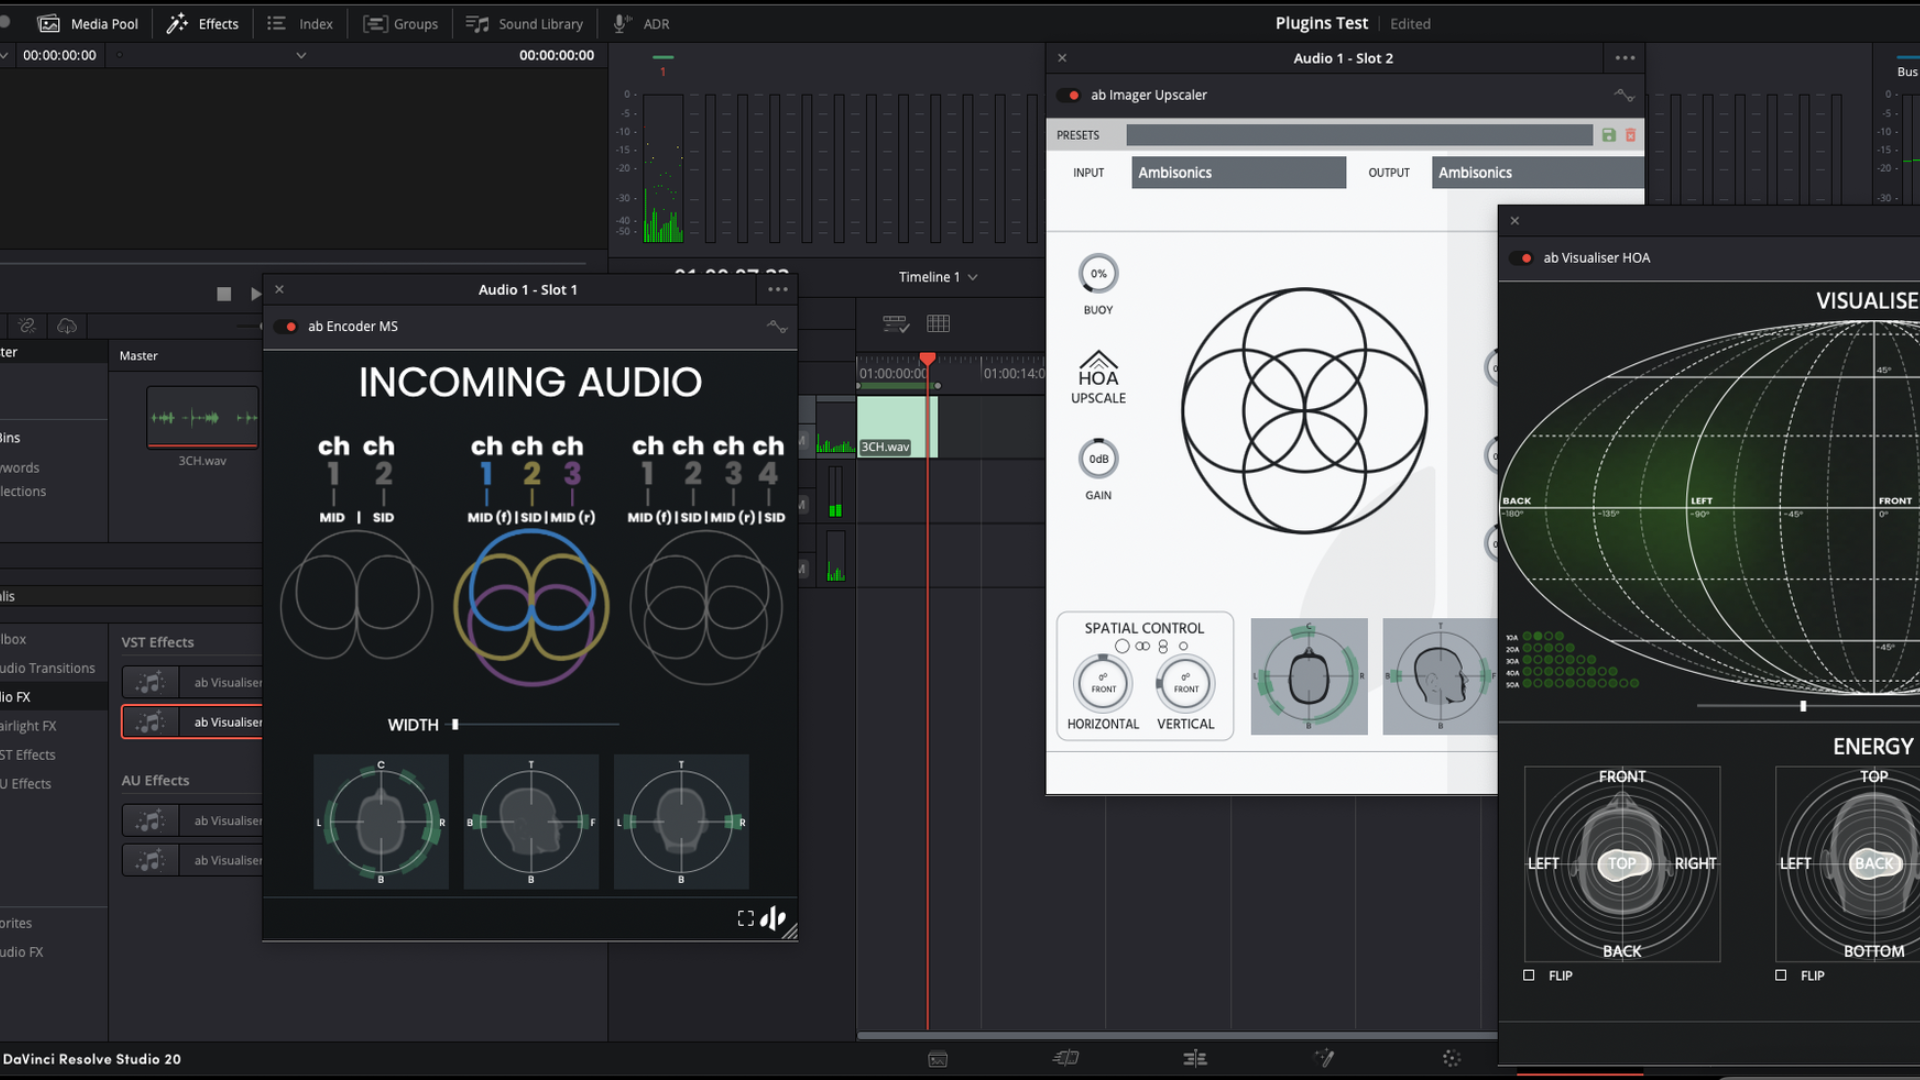Open the INPUT Ambisonics dropdown

pos(1239,173)
